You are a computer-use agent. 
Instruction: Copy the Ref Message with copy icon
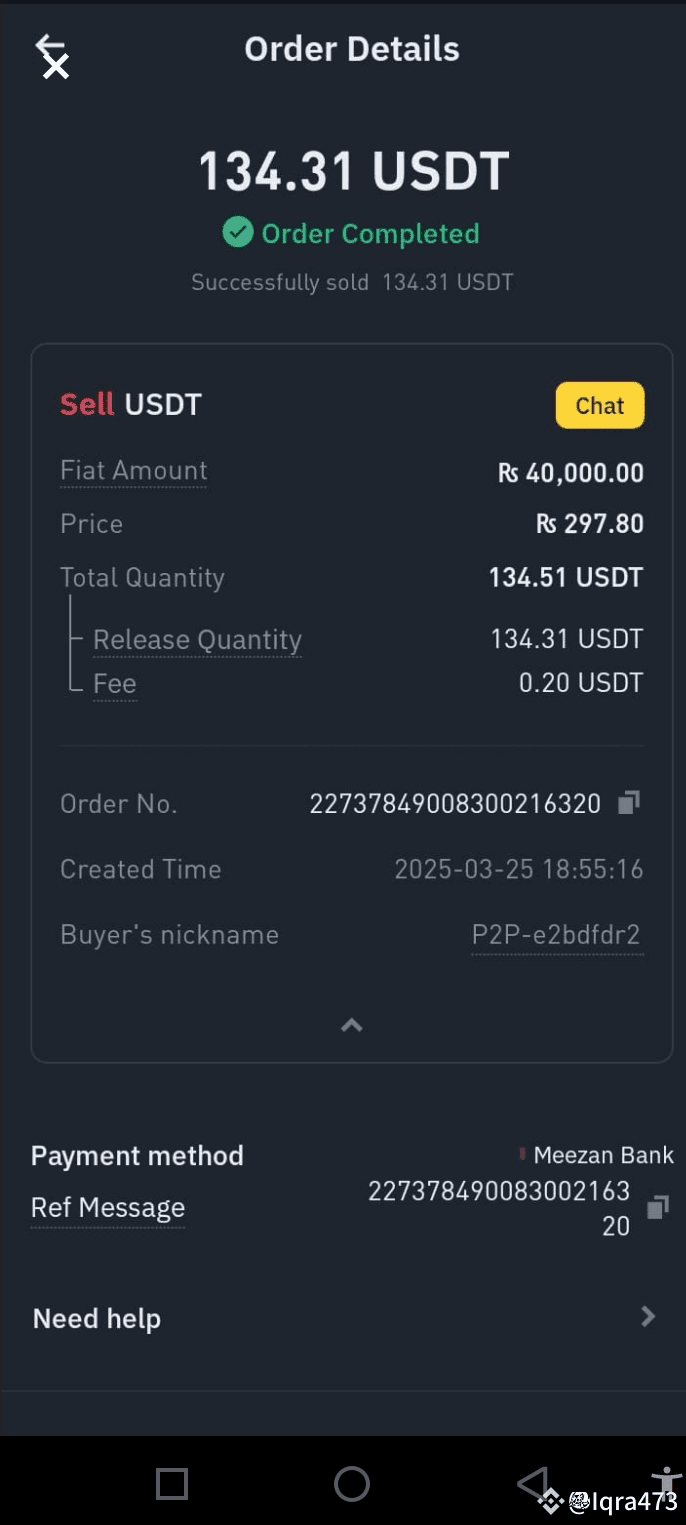coord(657,1207)
